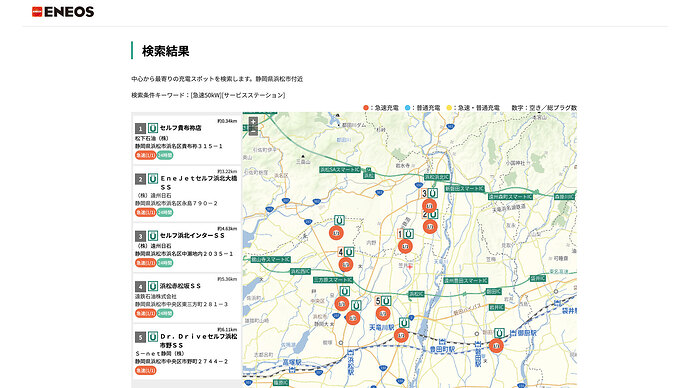Click the number 1 badge in the results list
Image resolution: width=690 pixels, height=388 pixels.
point(140,128)
